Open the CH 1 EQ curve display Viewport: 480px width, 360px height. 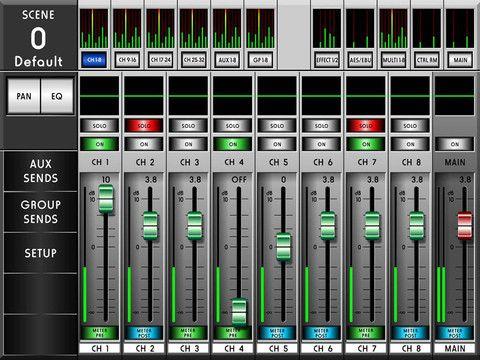(x=99, y=96)
